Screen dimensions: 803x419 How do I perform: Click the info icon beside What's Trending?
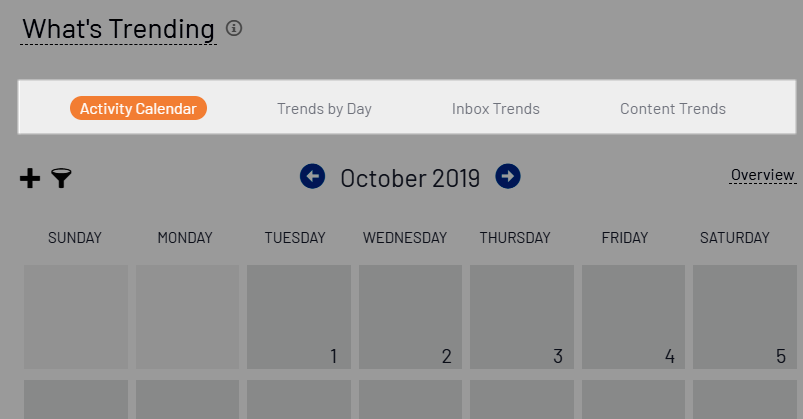tap(234, 29)
